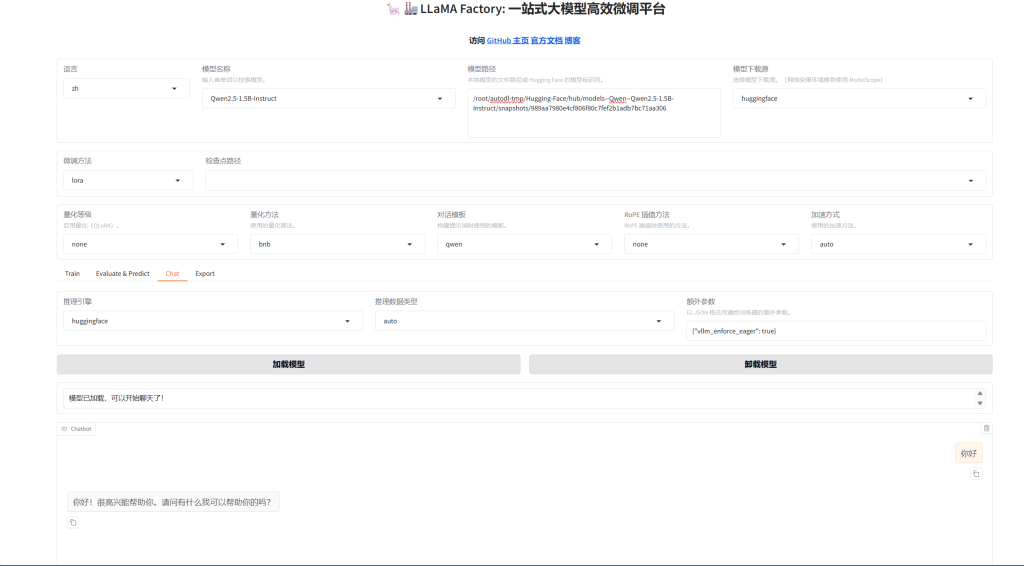Click the LLaMA Factory page title
This screenshot has height=566, width=1024.
[526, 9]
